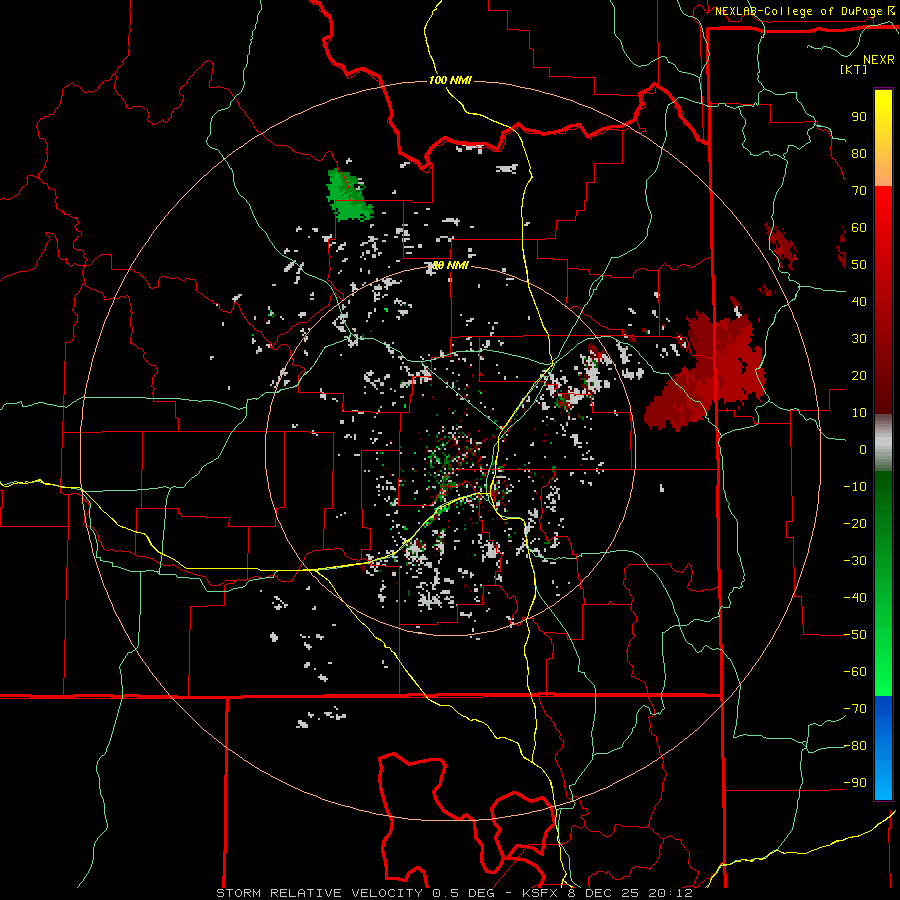Click the positive 90 scale value
This screenshot has width=900, height=900.
(859, 117)
